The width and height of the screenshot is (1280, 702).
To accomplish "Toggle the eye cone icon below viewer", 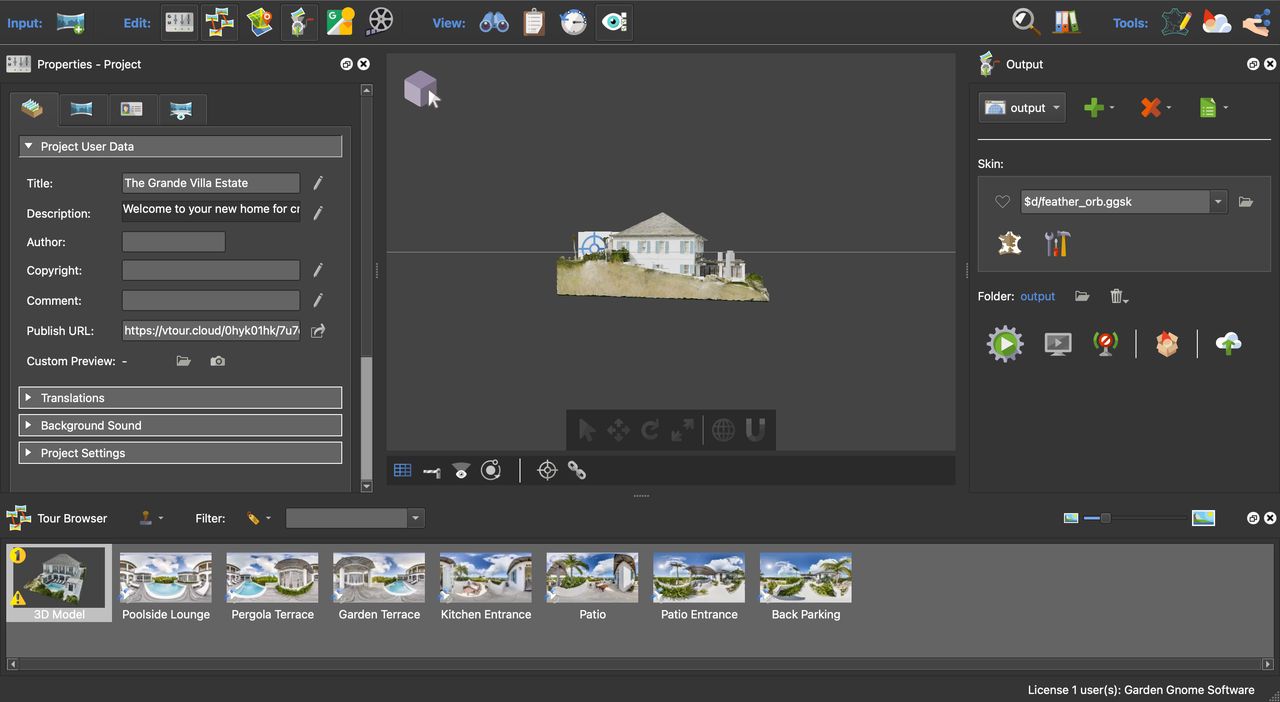I will [x=461, y=470].
